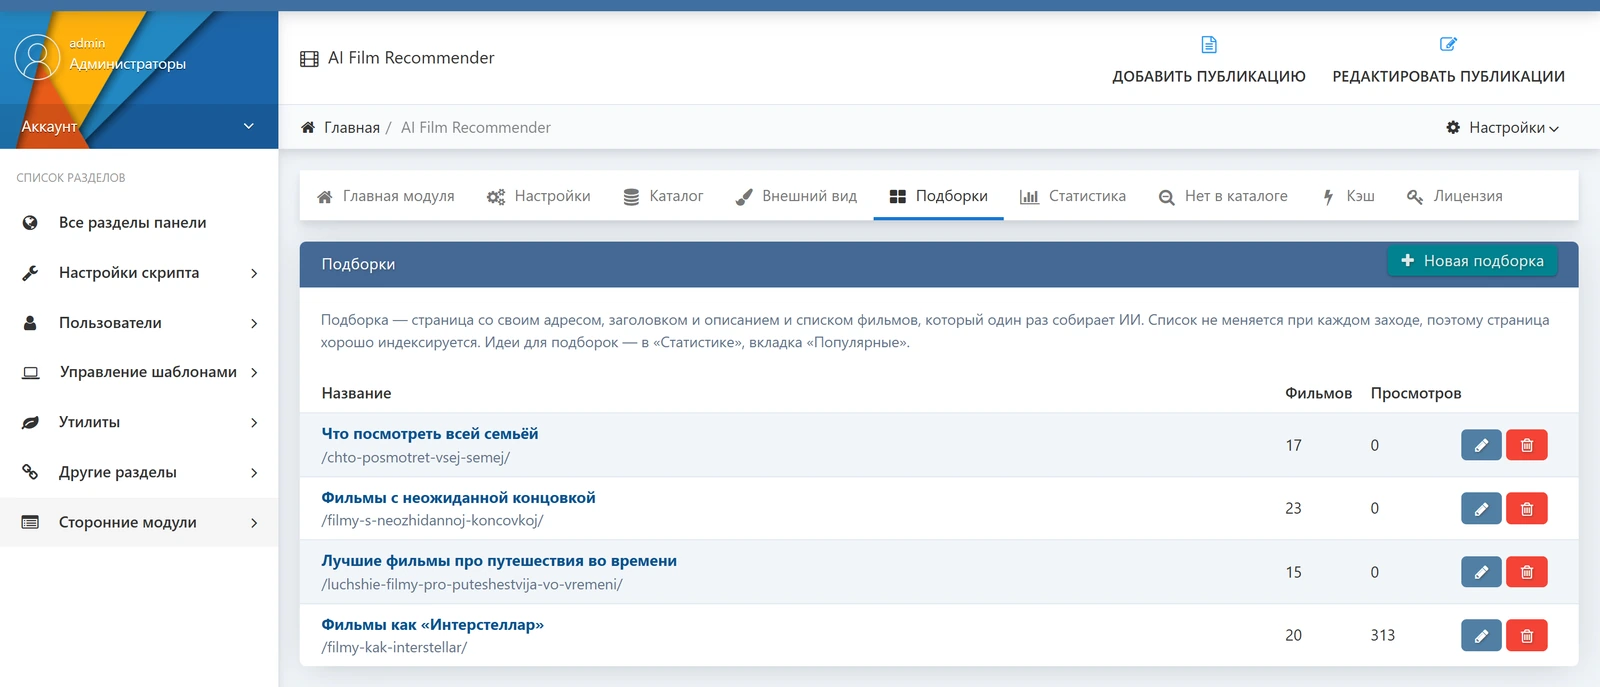Select the Подборки tab

click(938, 196)
